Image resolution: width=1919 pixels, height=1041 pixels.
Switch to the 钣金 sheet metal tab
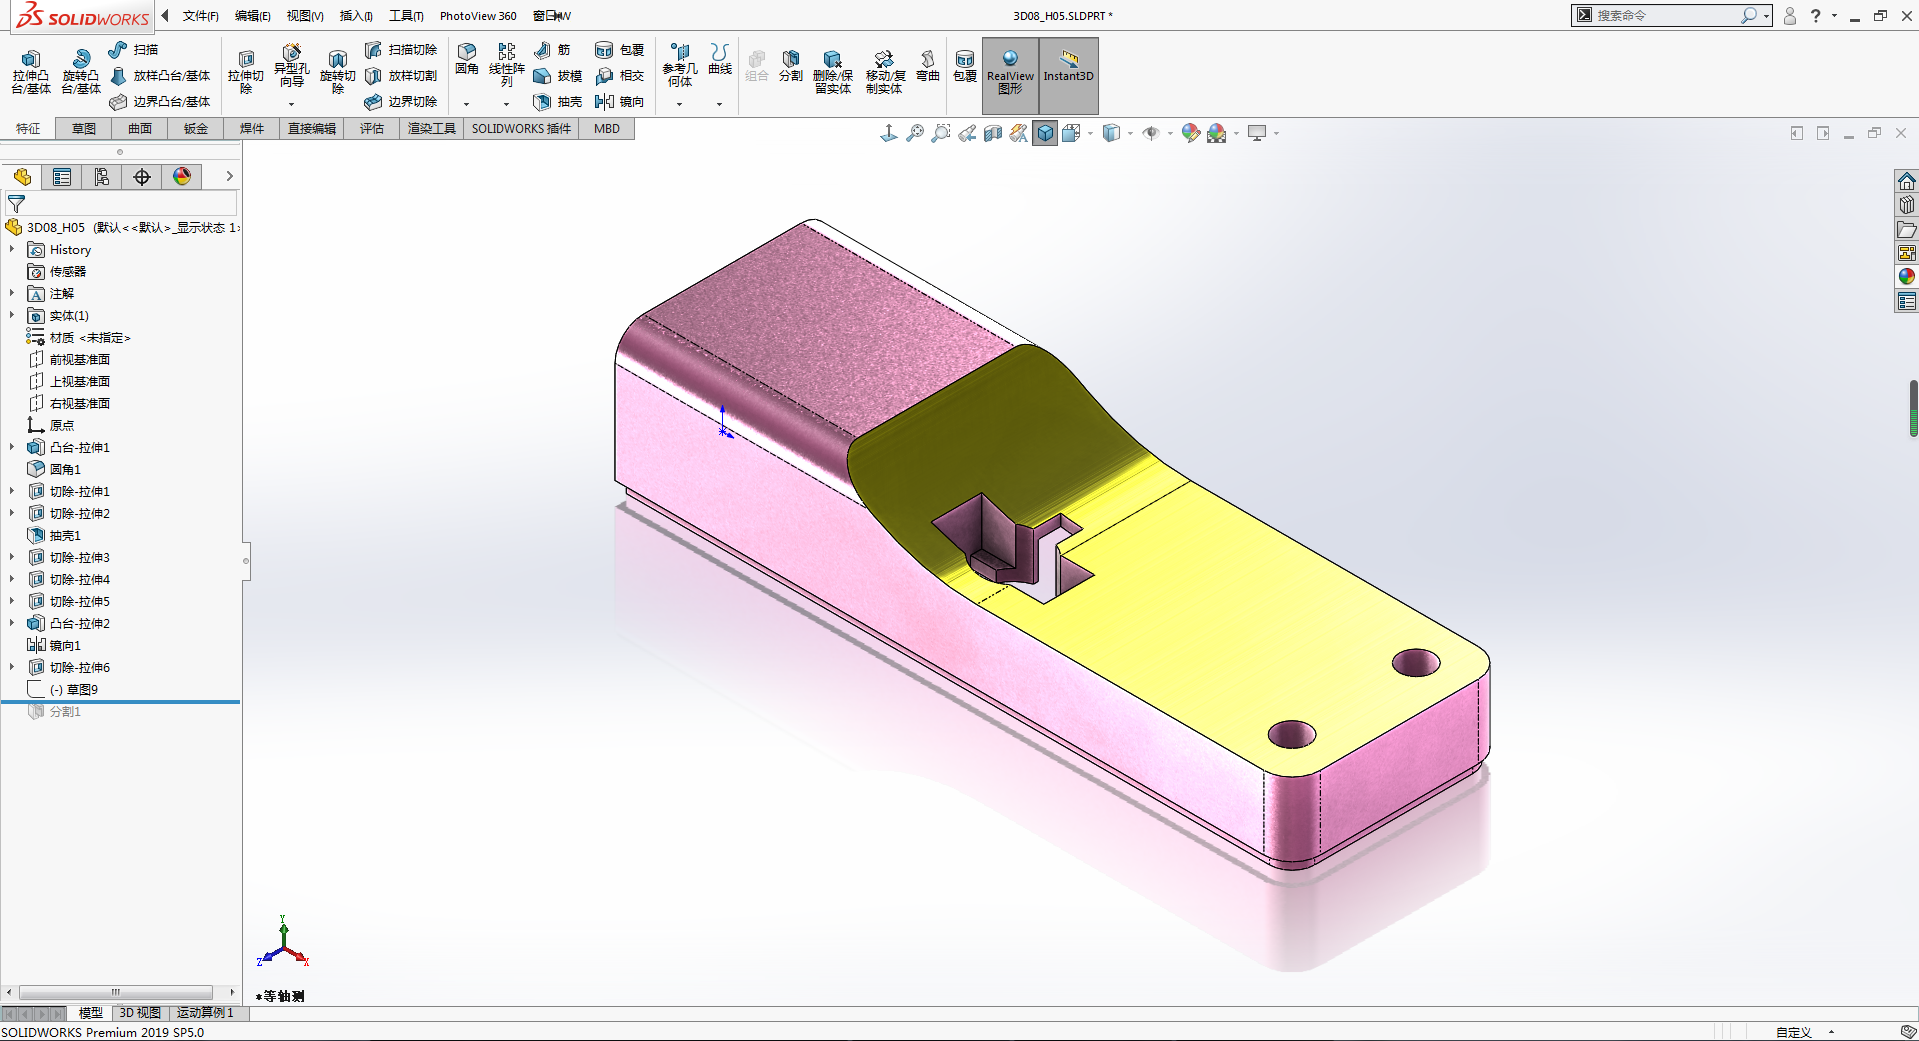point(196,128)
